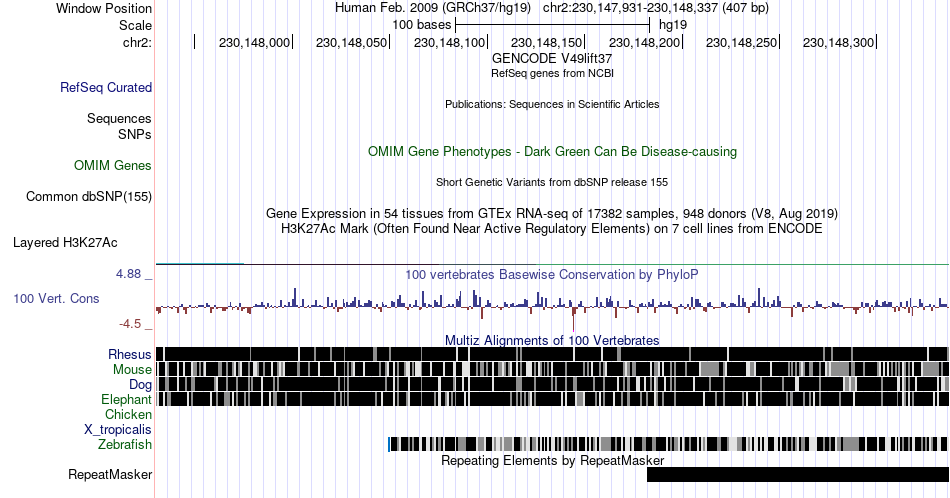Click the Elephant alignment row
Image resolution: width=950 pixels, height=498 pixels.
pos(552,399)
